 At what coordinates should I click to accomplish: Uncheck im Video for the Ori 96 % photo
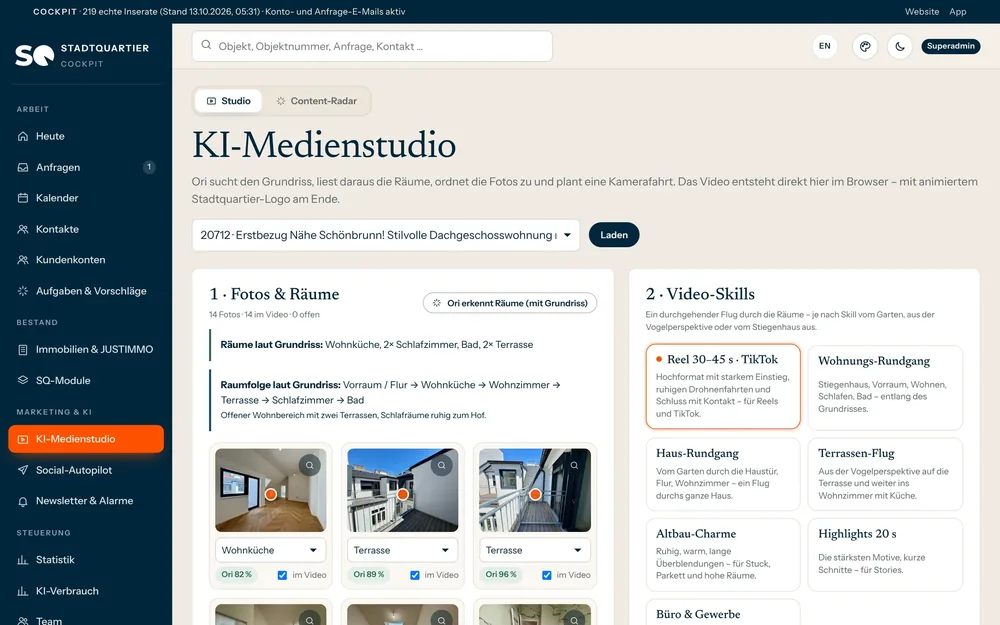(547, 575)
